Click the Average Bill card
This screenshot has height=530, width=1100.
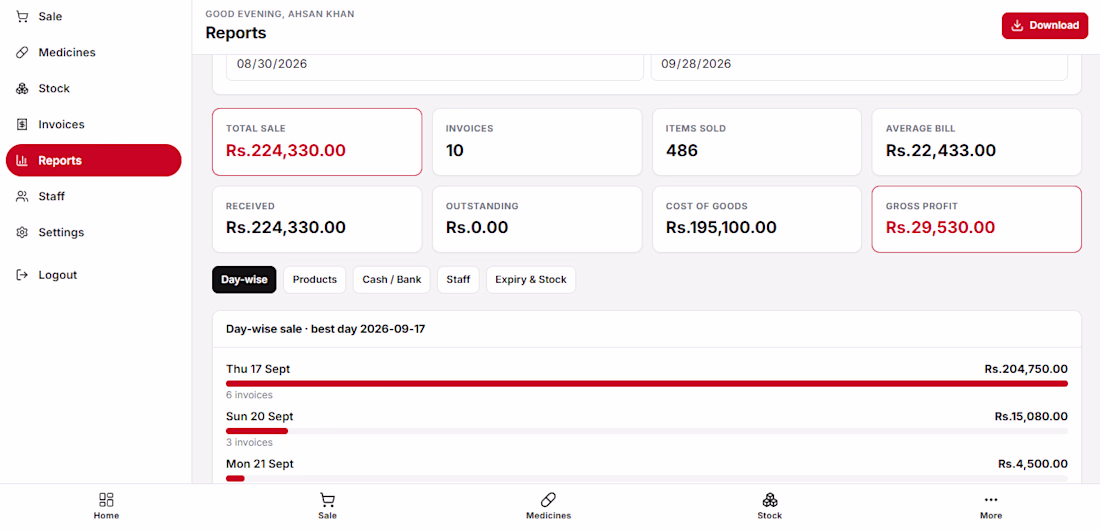(x=977, y=142)
